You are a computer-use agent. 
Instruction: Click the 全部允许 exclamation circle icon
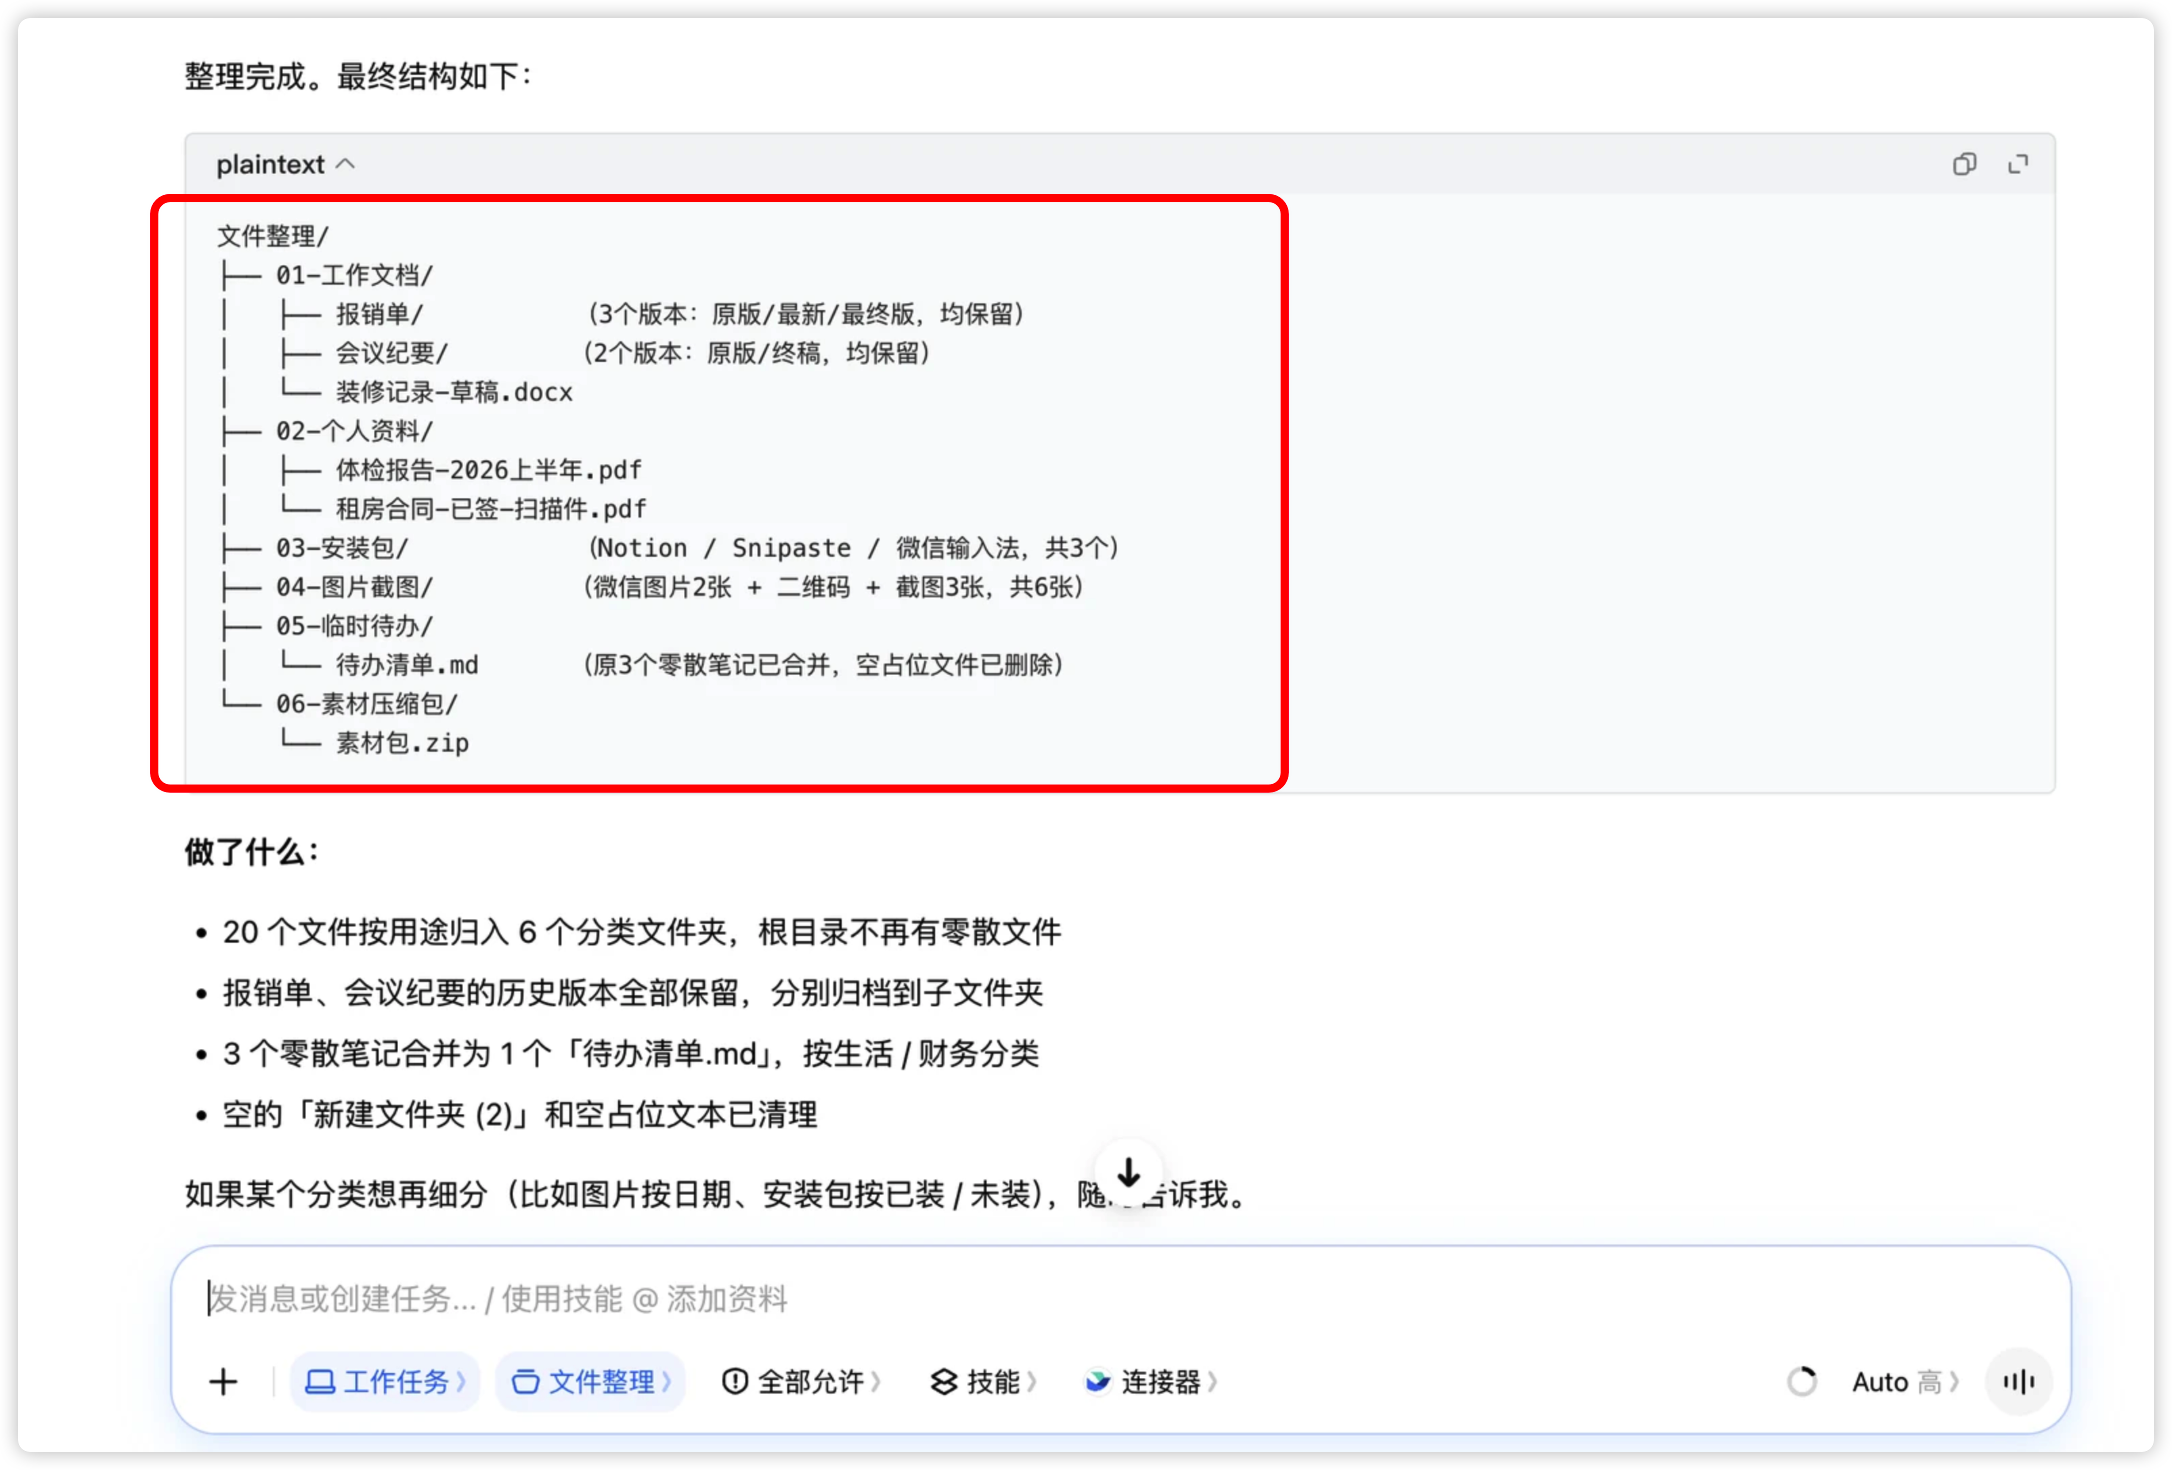[x=735, y=1382]
